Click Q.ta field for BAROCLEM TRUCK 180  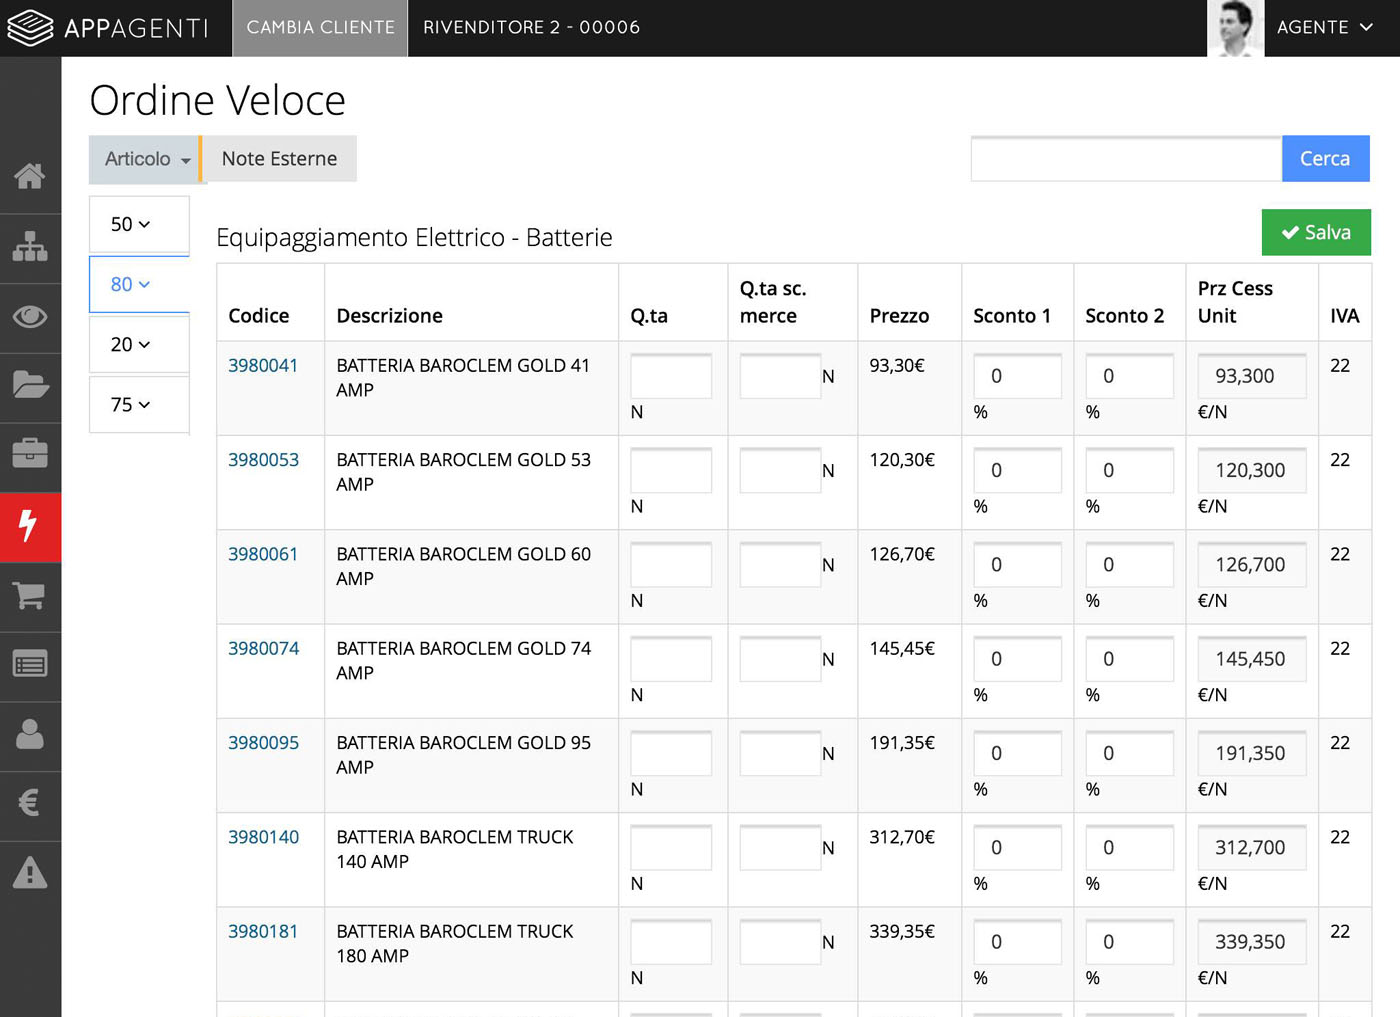coord(671,942)
